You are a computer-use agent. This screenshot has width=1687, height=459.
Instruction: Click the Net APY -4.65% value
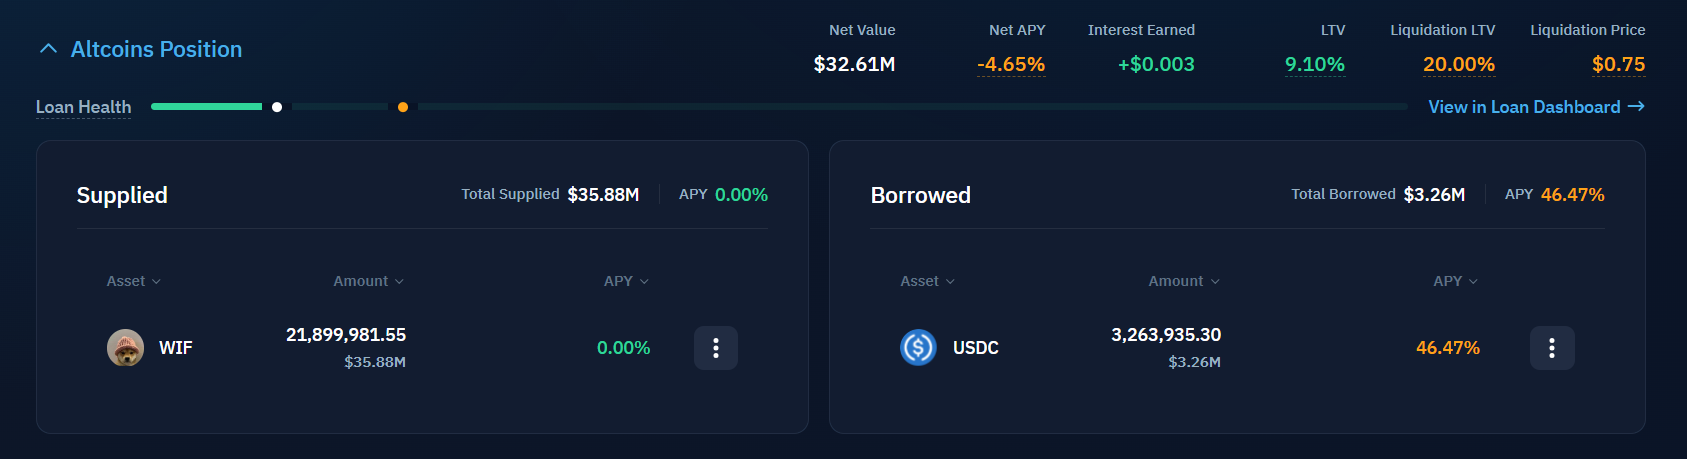point(1011,65)
